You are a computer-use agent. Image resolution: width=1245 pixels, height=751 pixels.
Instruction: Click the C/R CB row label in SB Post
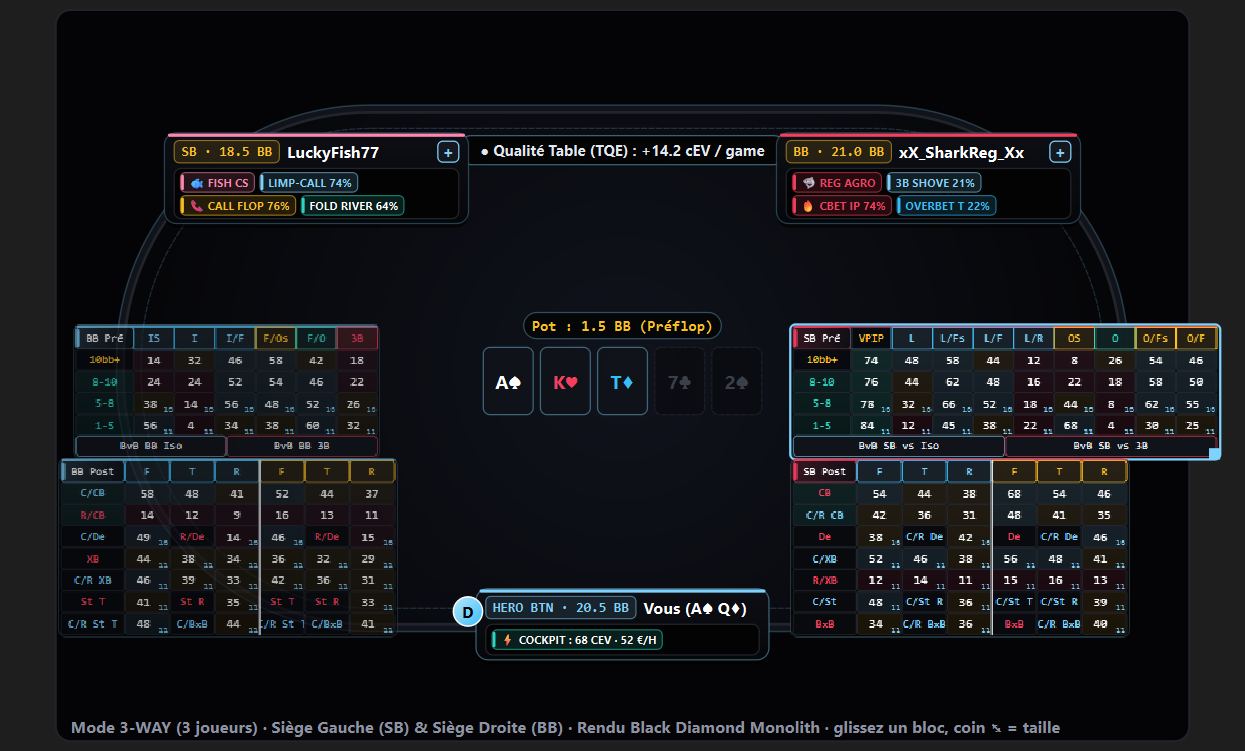click(825, 515)
